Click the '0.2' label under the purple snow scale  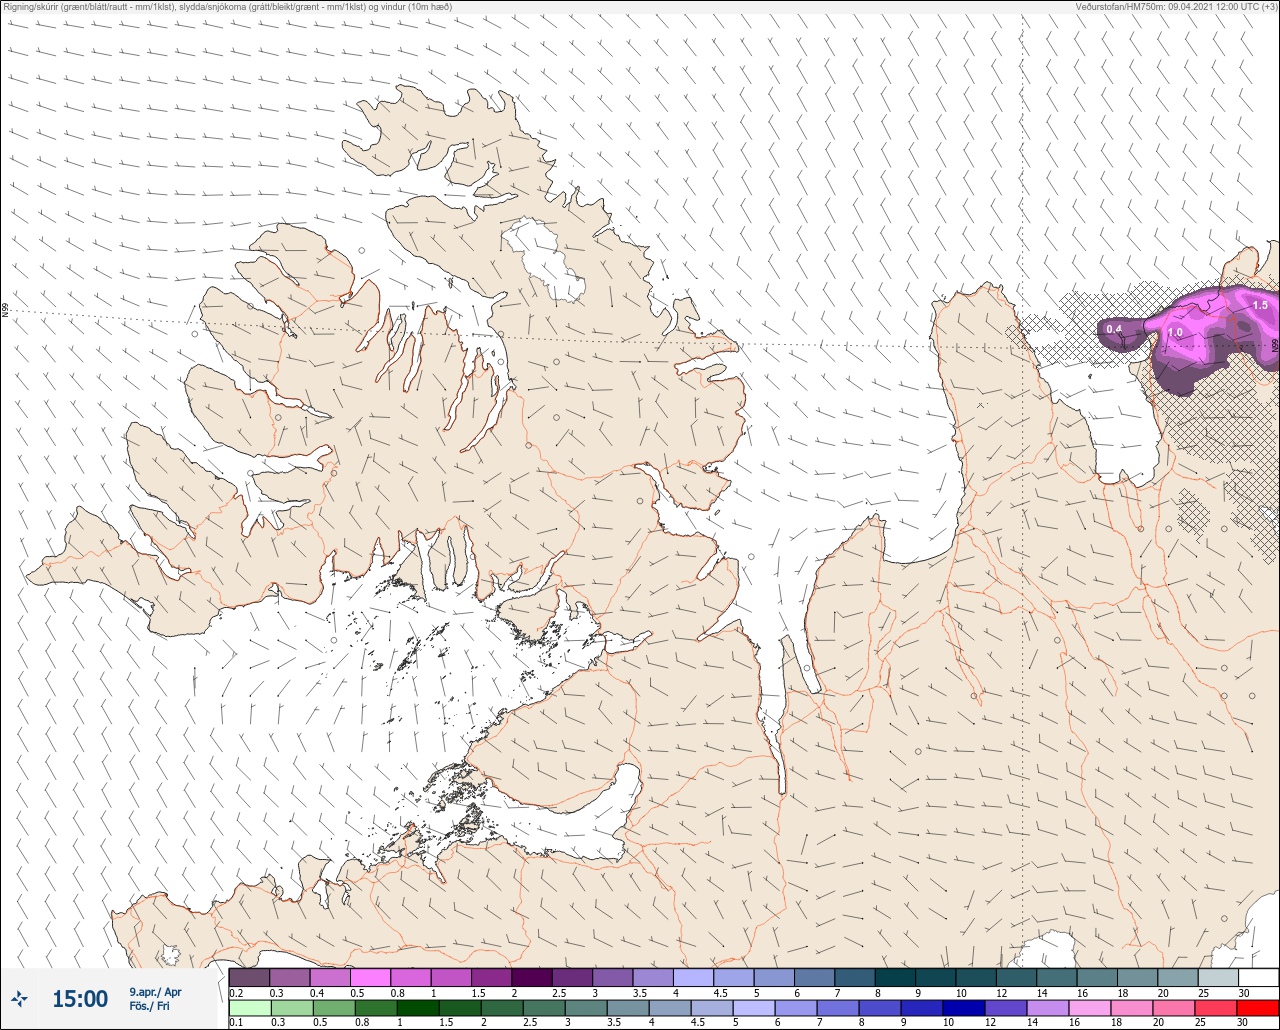(x=236, y=992)
